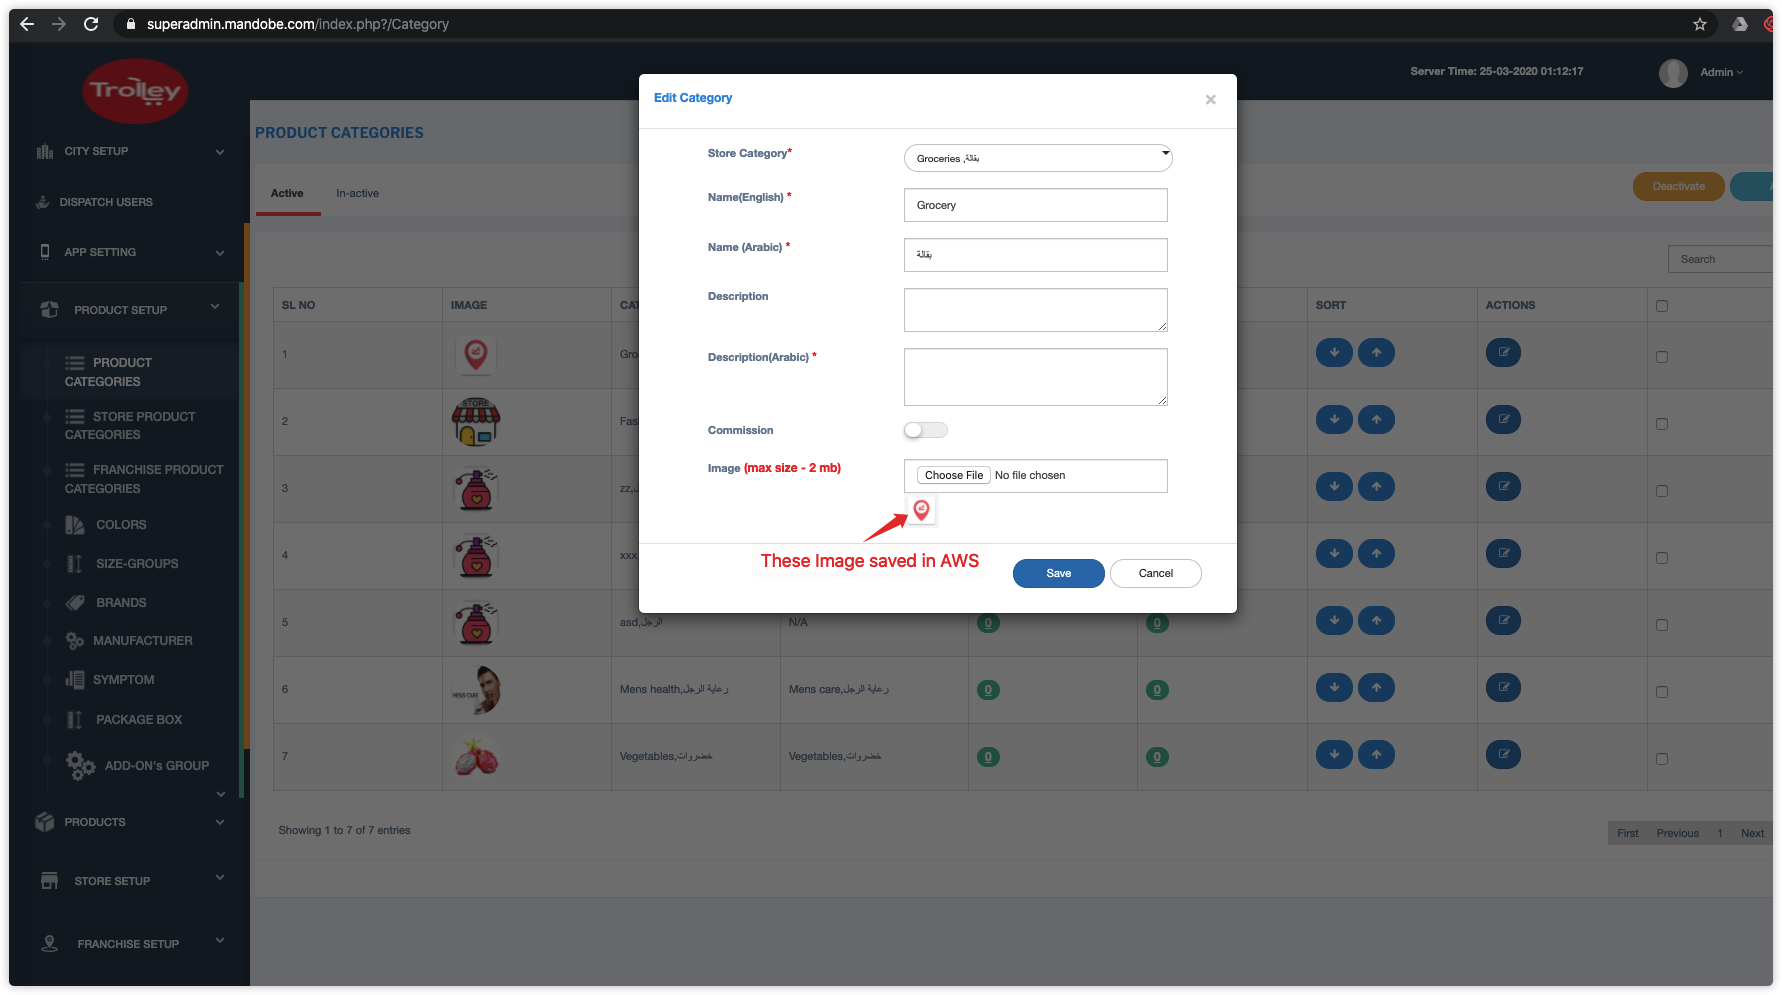
Task: Click the Name(English) input field
Action: point(1035,205)
